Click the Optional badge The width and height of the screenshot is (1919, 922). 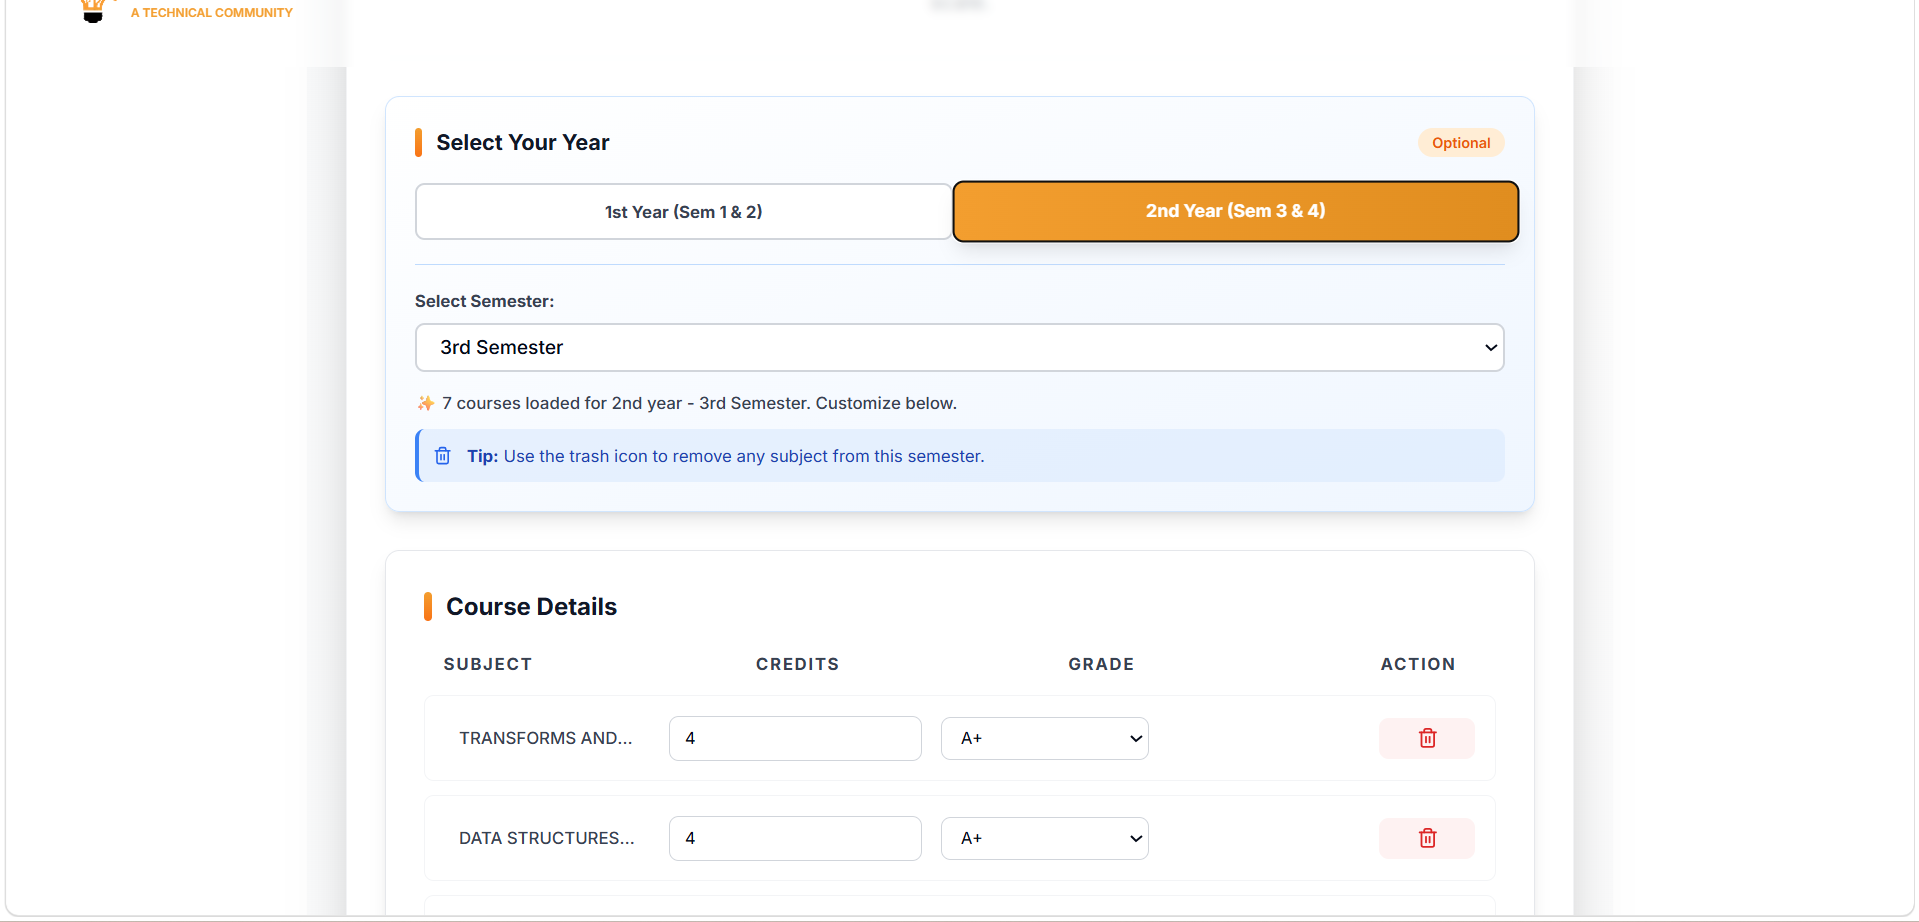click(1461, 143)
